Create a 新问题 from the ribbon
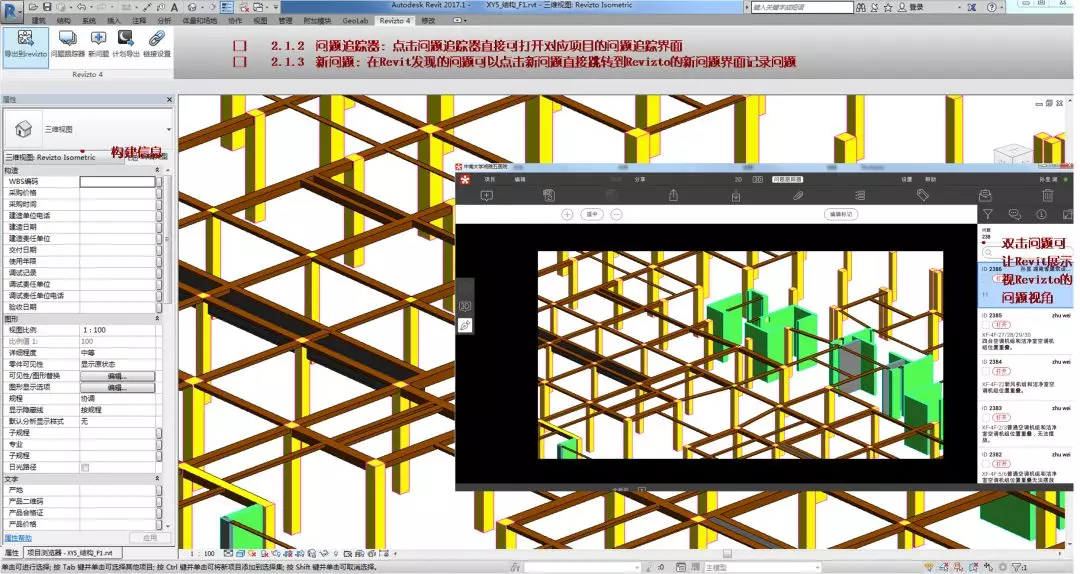This screenshot has height=574, width=1080. point(98,43)
